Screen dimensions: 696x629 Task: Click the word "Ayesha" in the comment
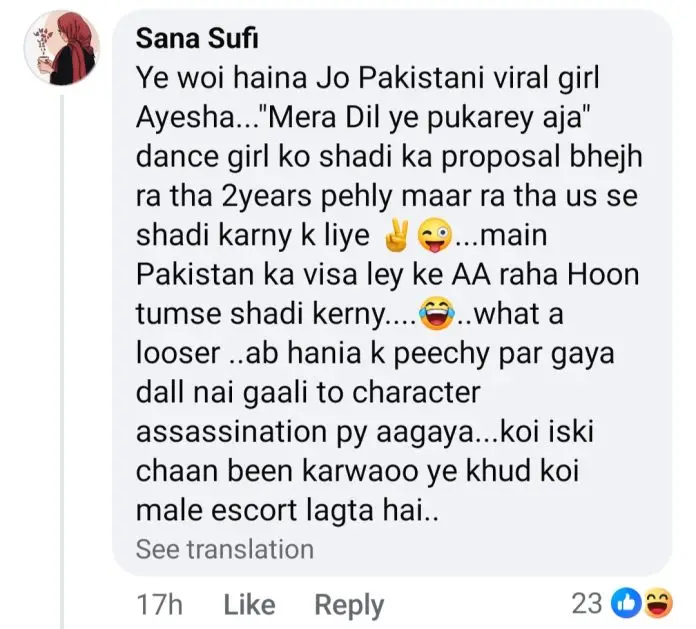(x=184, y=126)
